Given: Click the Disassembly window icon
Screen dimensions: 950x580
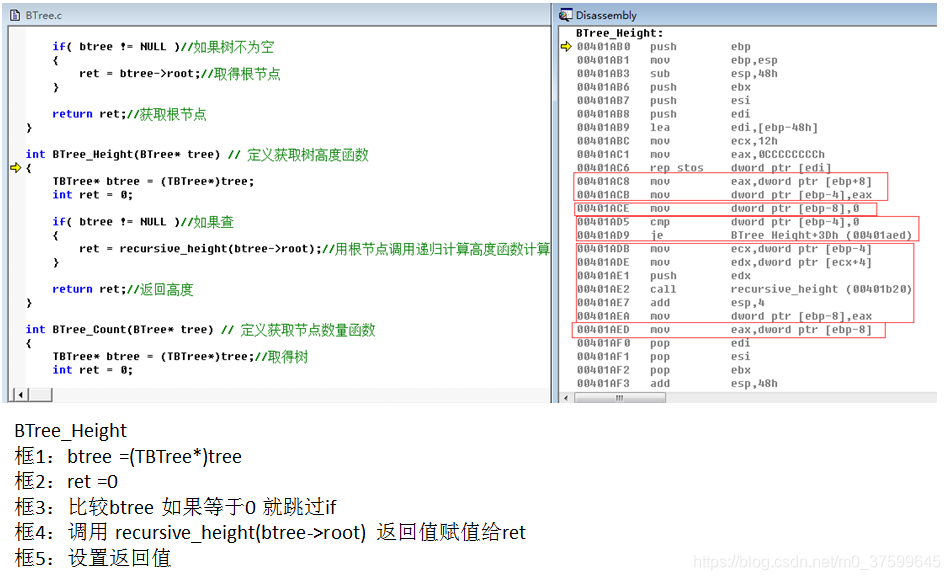Looking at the screenshot, I should pyautogui.click(x=566, y=15).
